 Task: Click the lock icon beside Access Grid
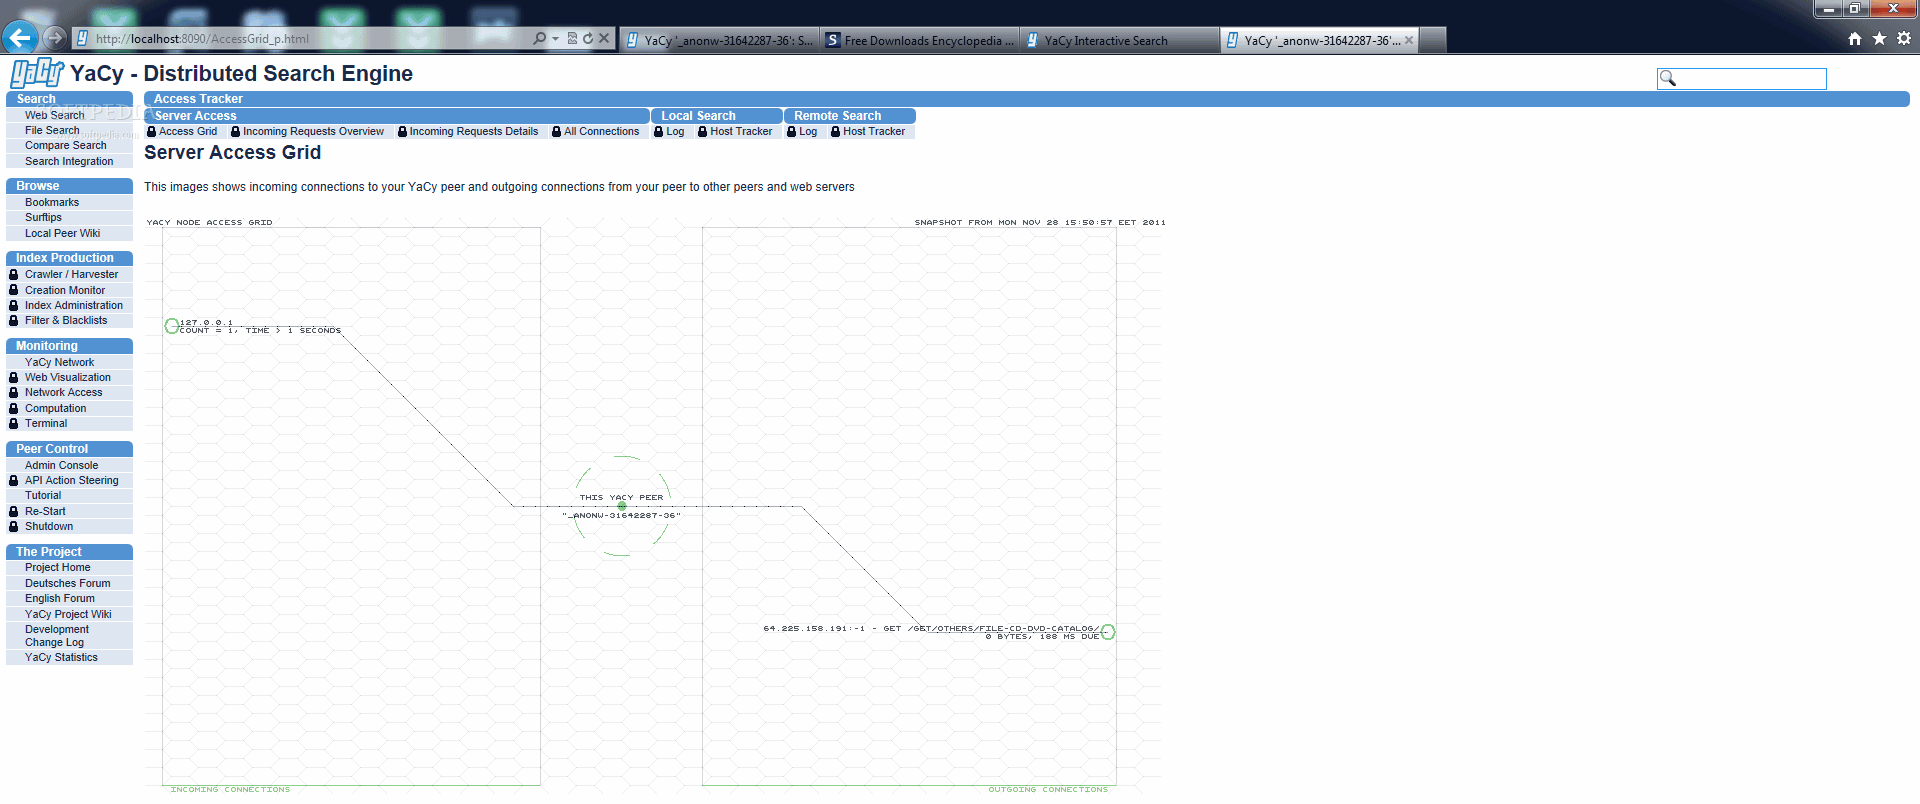152,132
